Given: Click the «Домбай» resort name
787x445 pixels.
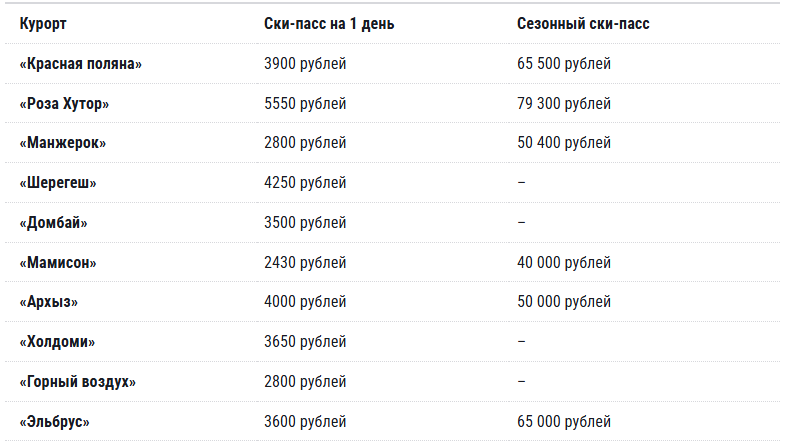Looking at the screenshot, I should coord(54,222).
